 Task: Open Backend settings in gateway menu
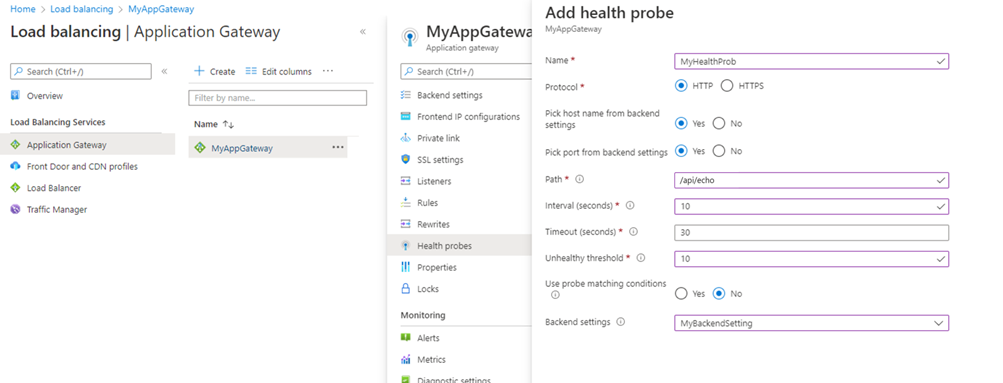[450, 95]
